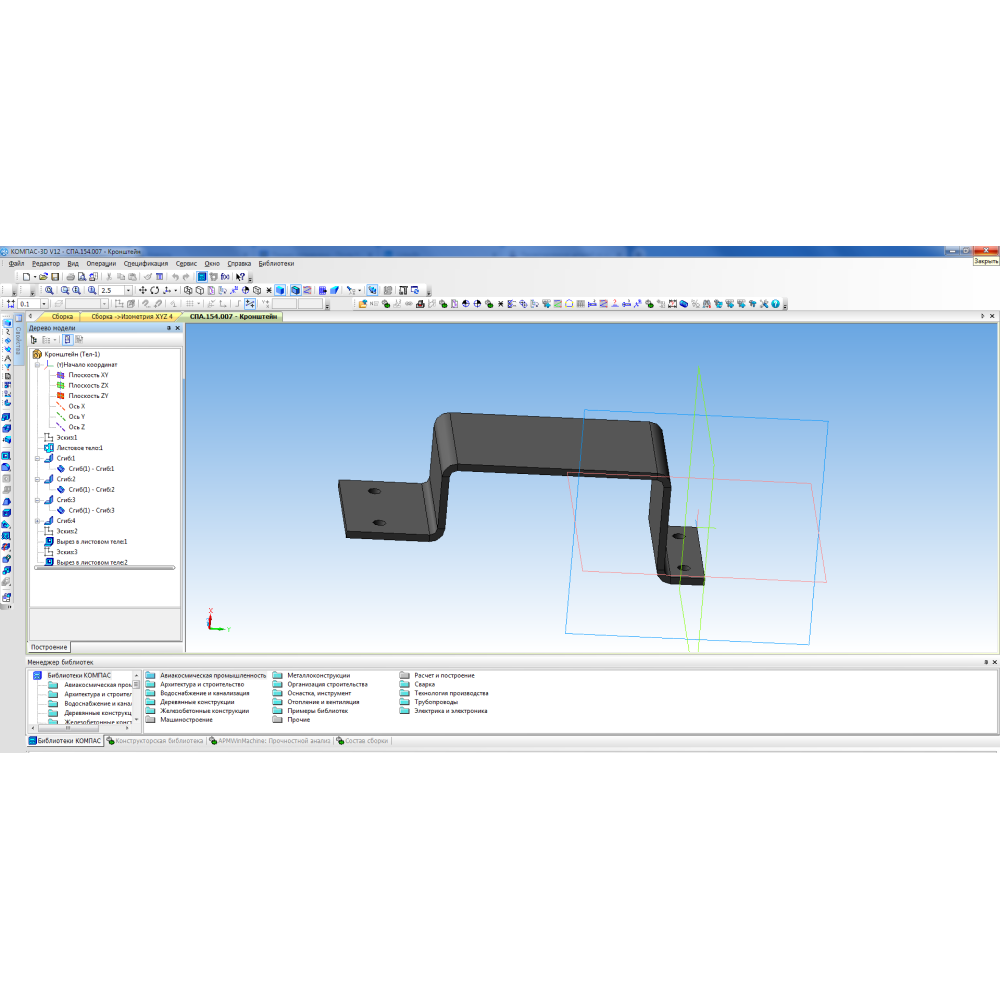This screenshot has height=1000, width=1000.
Task: Click the Save document icon
Action: click(55, 276)
